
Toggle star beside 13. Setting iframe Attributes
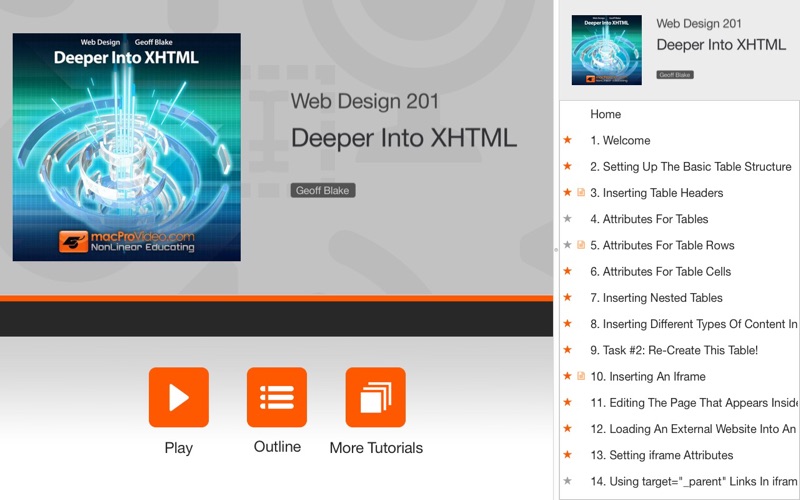click(x=567, y=455)
